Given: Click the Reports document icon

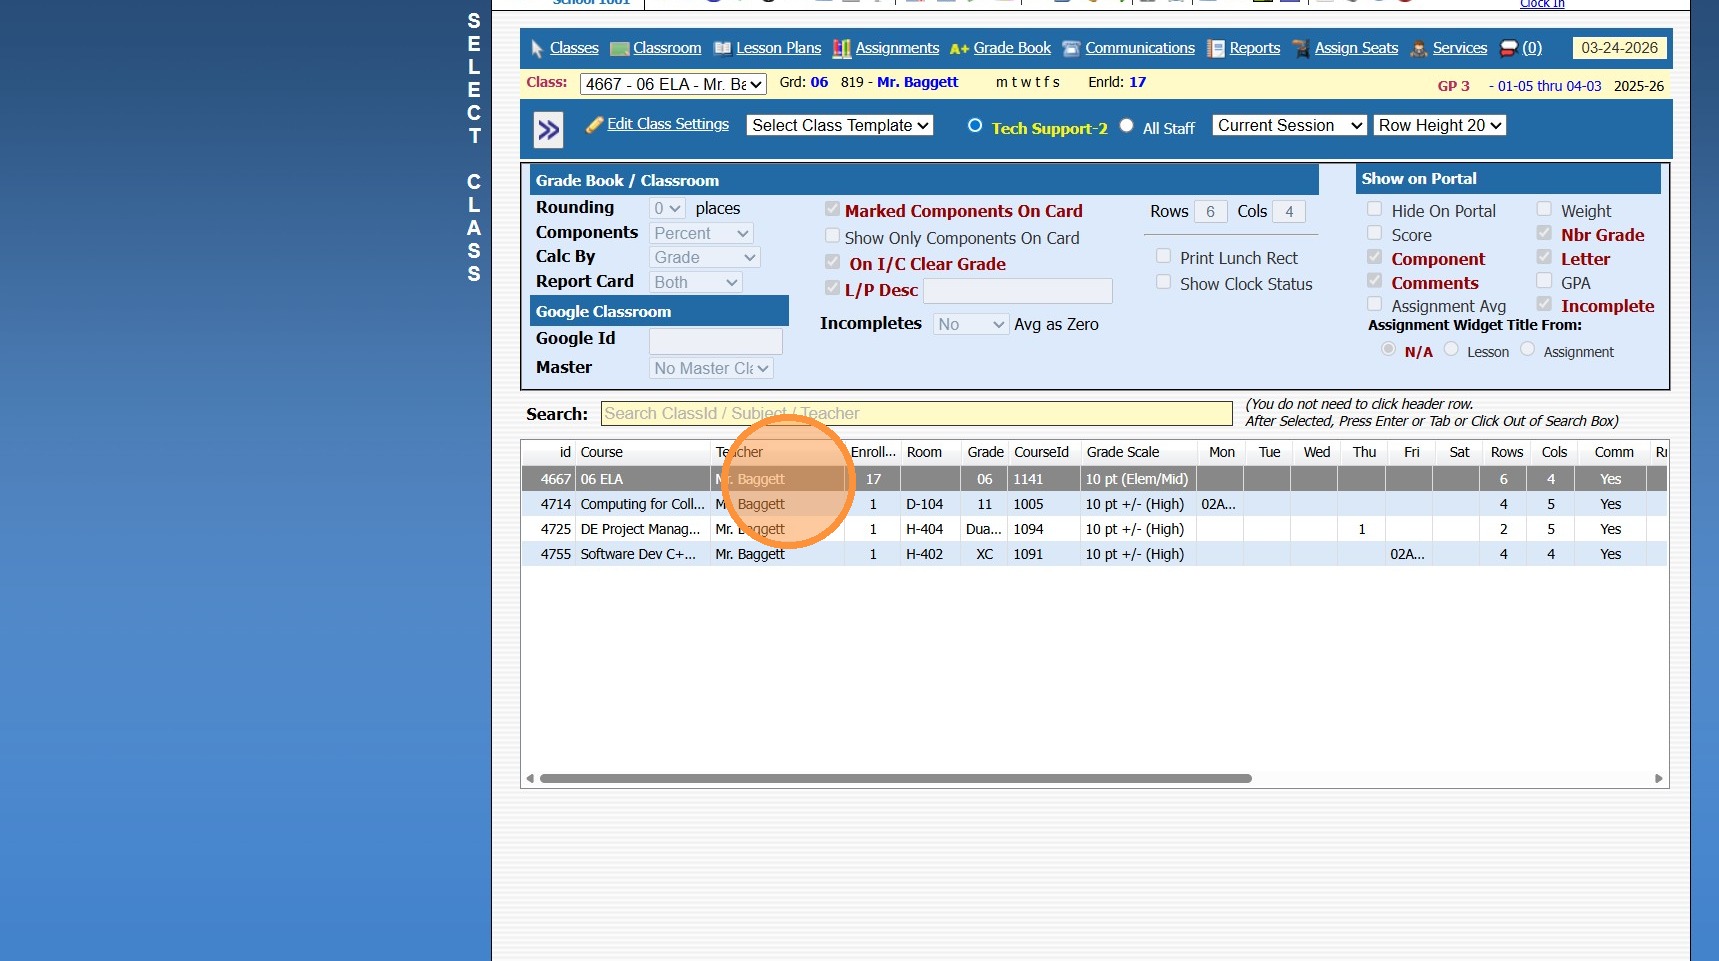Looking at the screenshot, I should click(x=1215, y=49).
